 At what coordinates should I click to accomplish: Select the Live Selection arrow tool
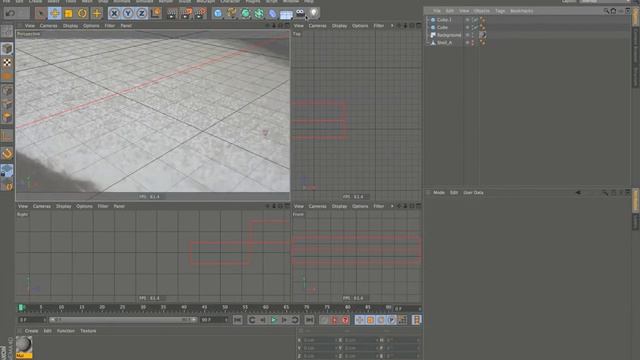(x=40, y=13)
